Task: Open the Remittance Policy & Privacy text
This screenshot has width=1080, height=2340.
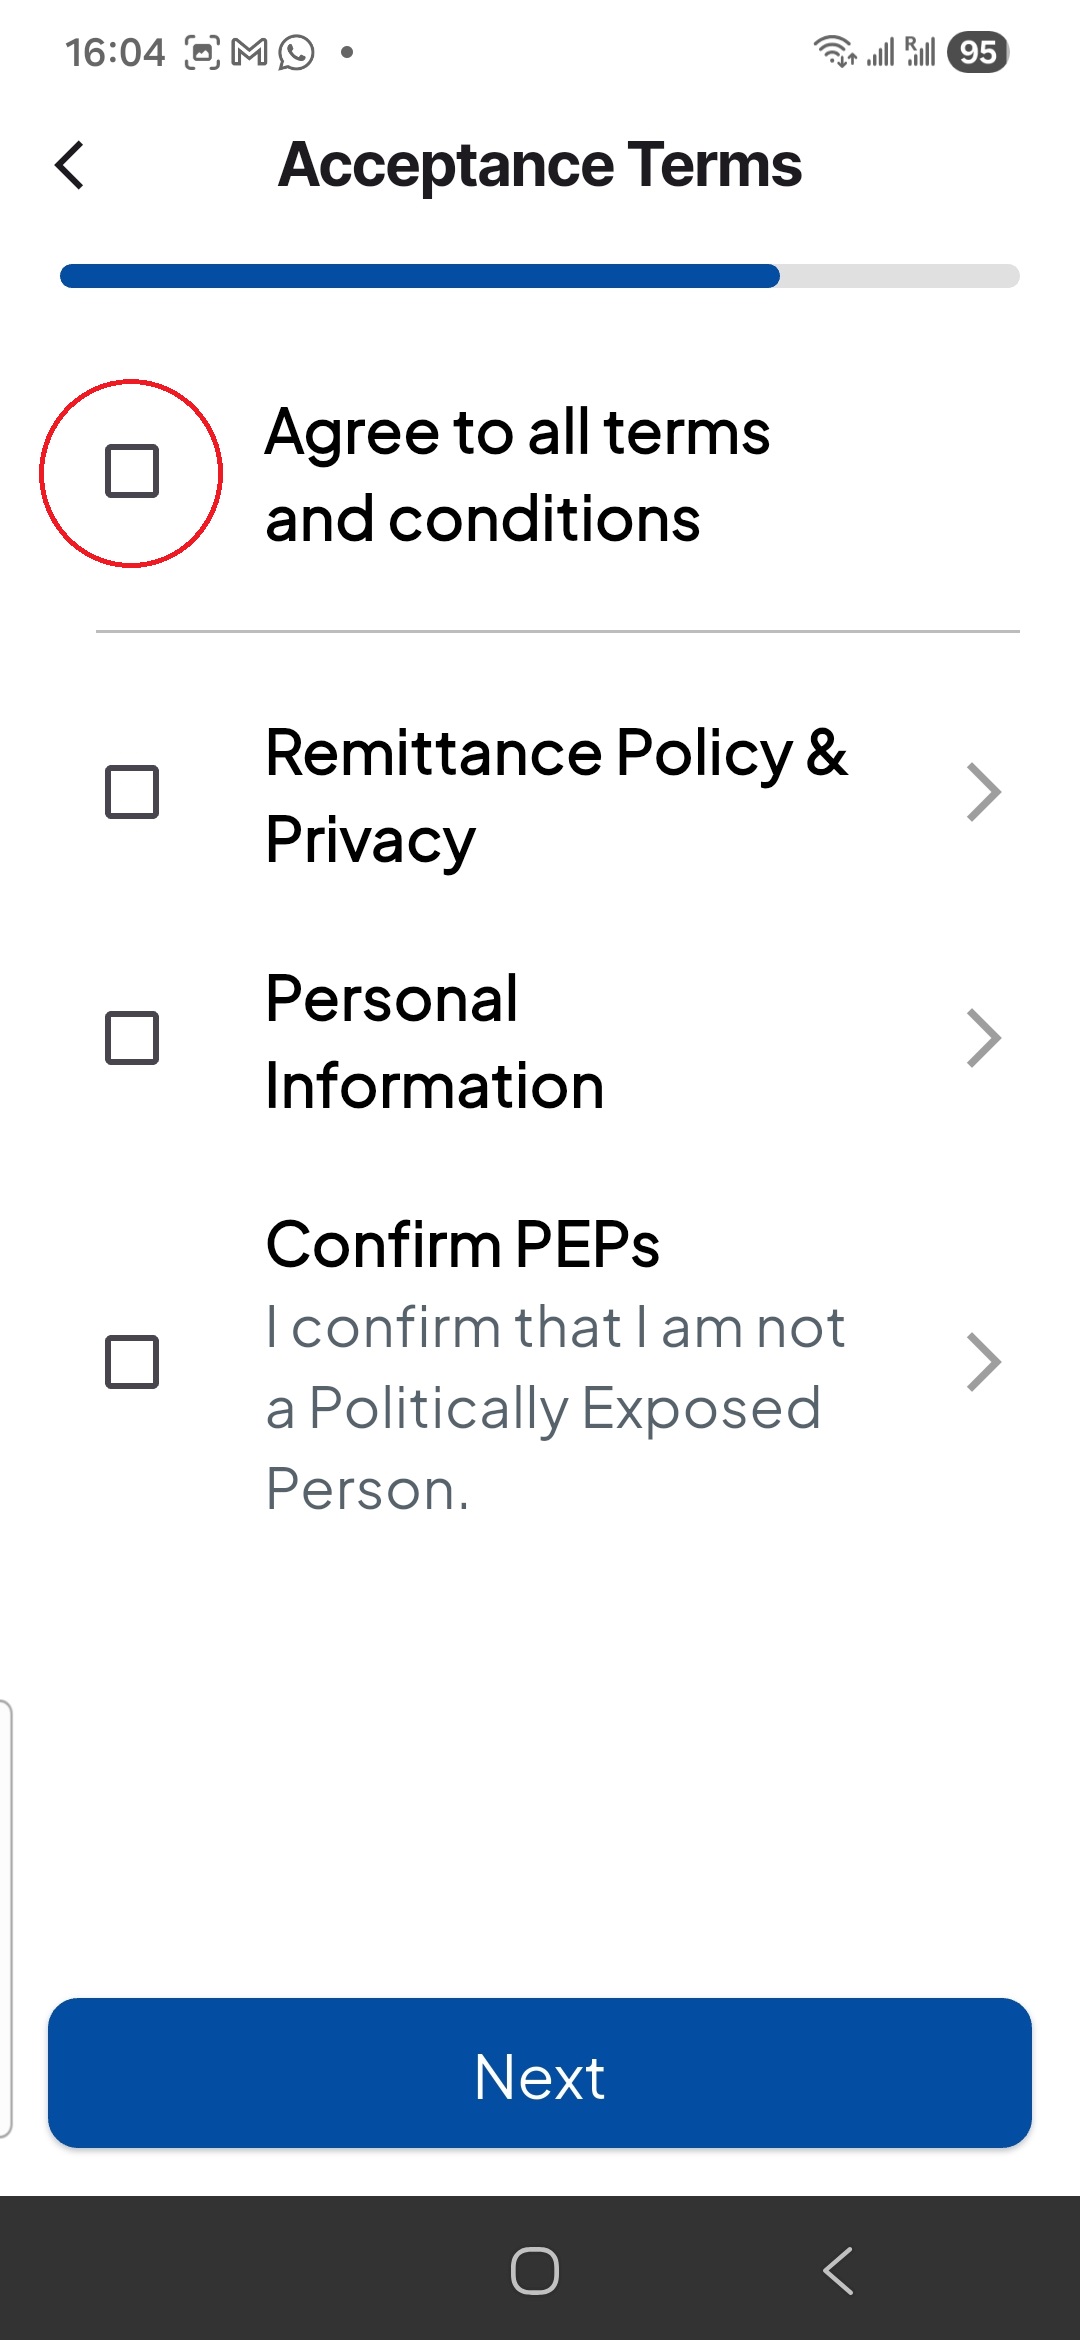Action: [555, 795]
